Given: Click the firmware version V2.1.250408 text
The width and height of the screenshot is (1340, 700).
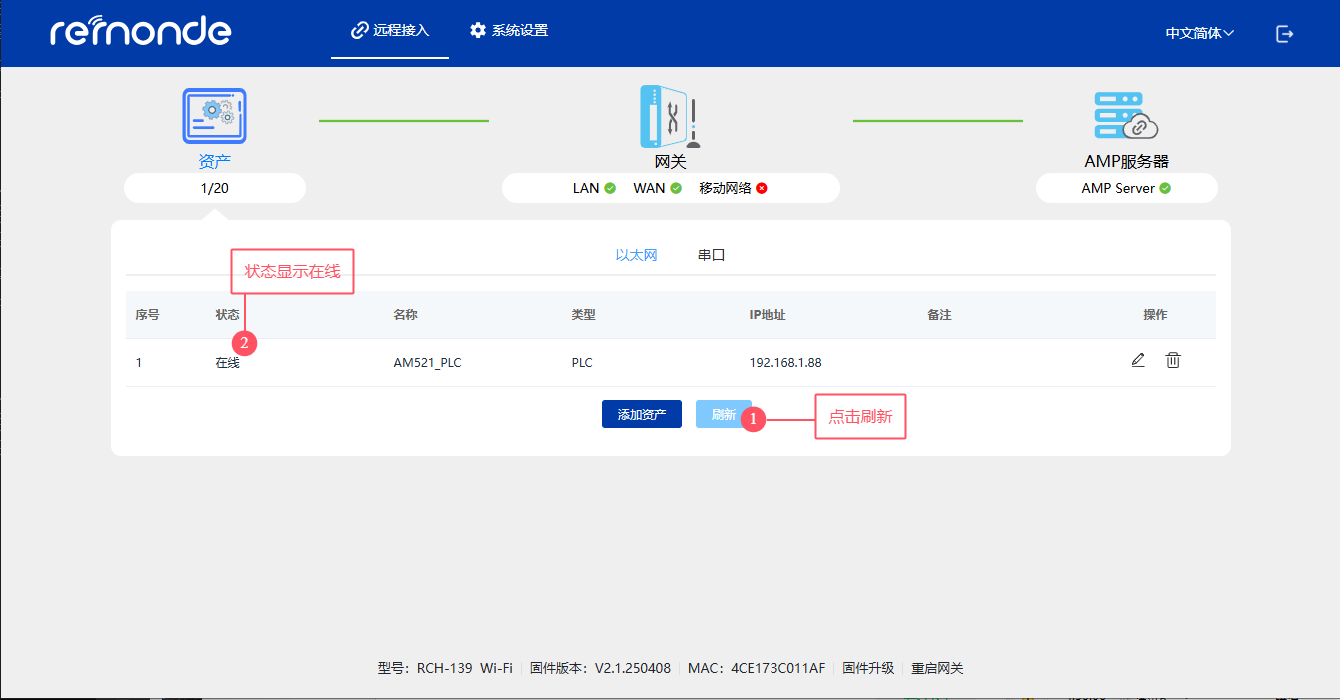Looking at the screenshot, I should (633, 668).
